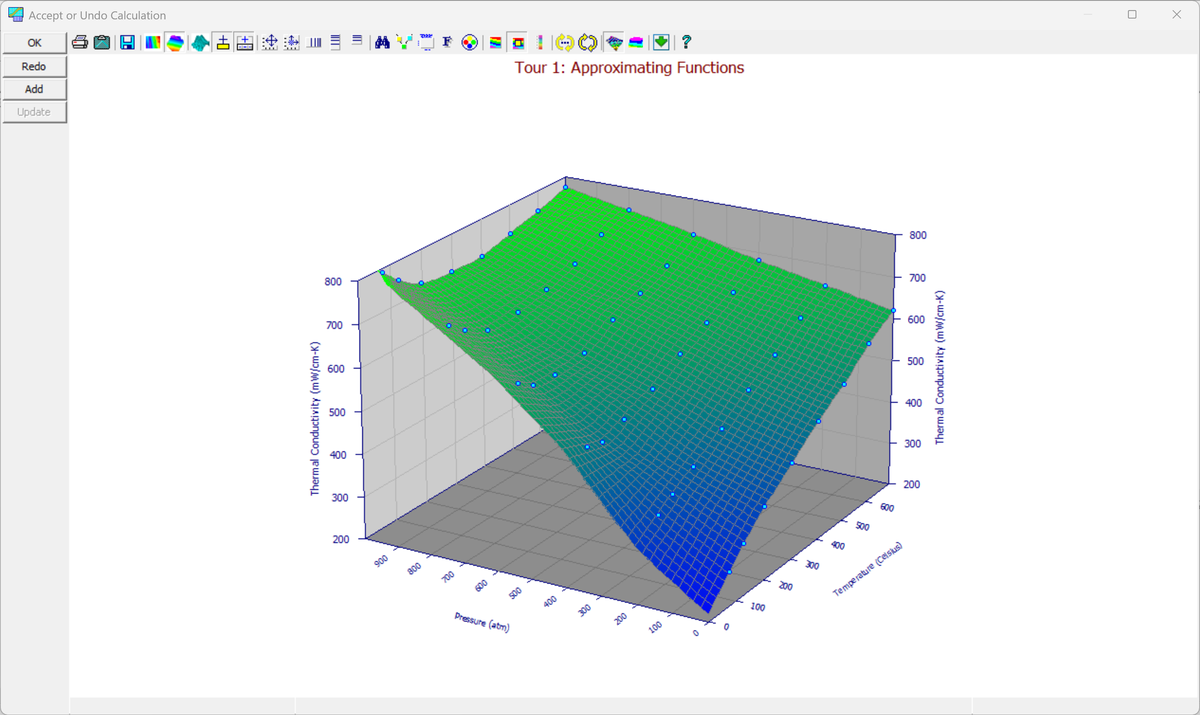Toggle the plus-over-yellow-bar icon

tap(222, 42)
